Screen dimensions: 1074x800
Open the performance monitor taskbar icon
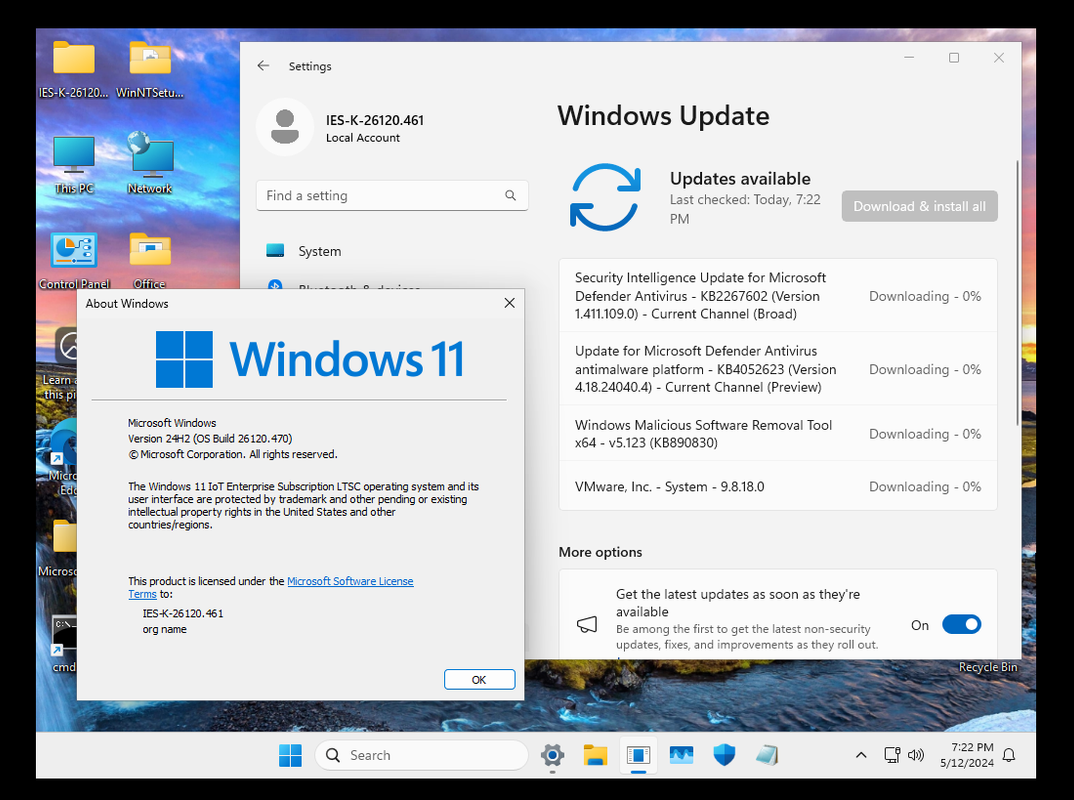coord(682,755)
